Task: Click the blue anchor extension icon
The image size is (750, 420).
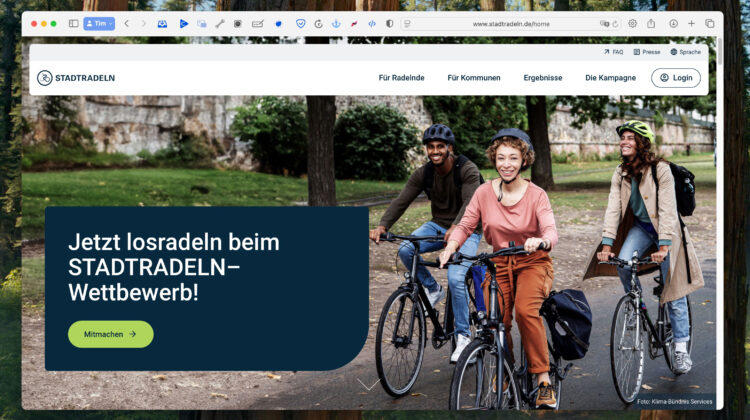Action: coord(336,23)
